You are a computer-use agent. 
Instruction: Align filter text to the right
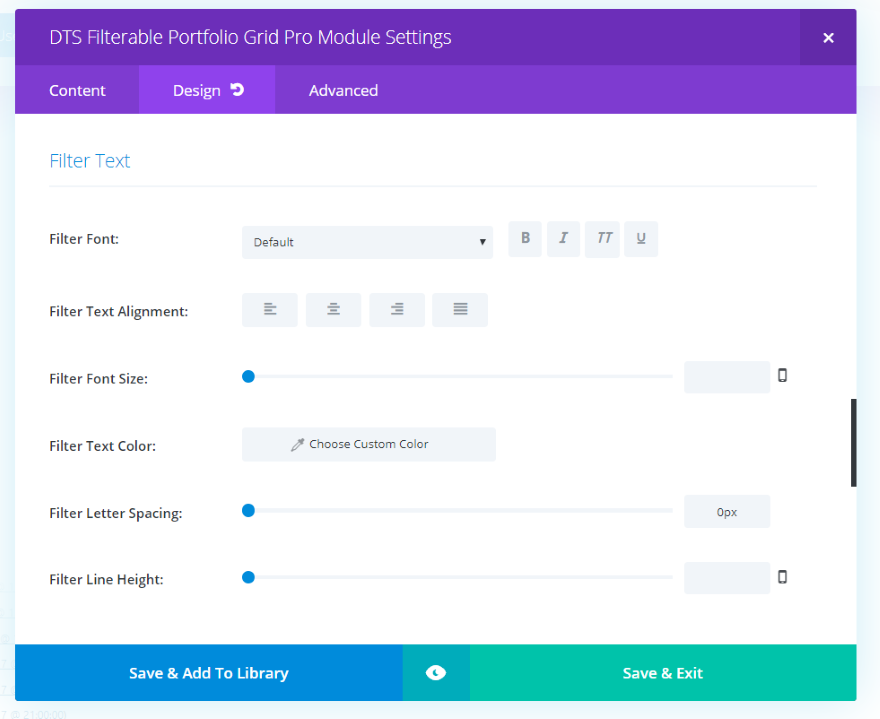click(x=397, y=310)
